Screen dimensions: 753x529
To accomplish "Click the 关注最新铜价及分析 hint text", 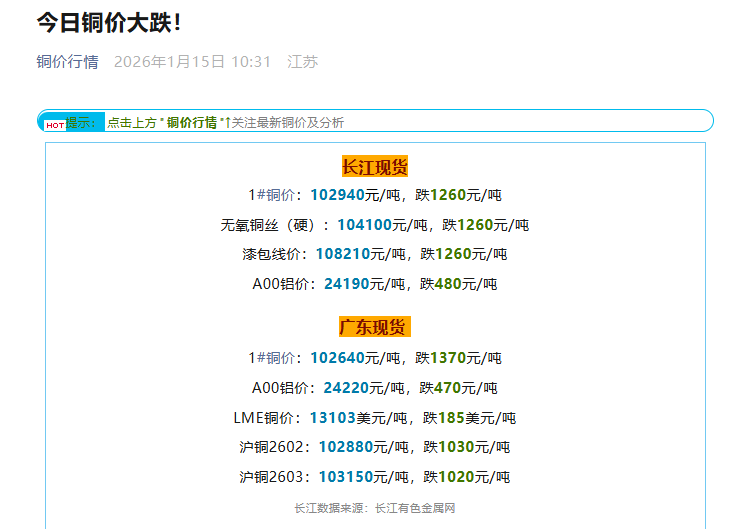I will point(289,122).
